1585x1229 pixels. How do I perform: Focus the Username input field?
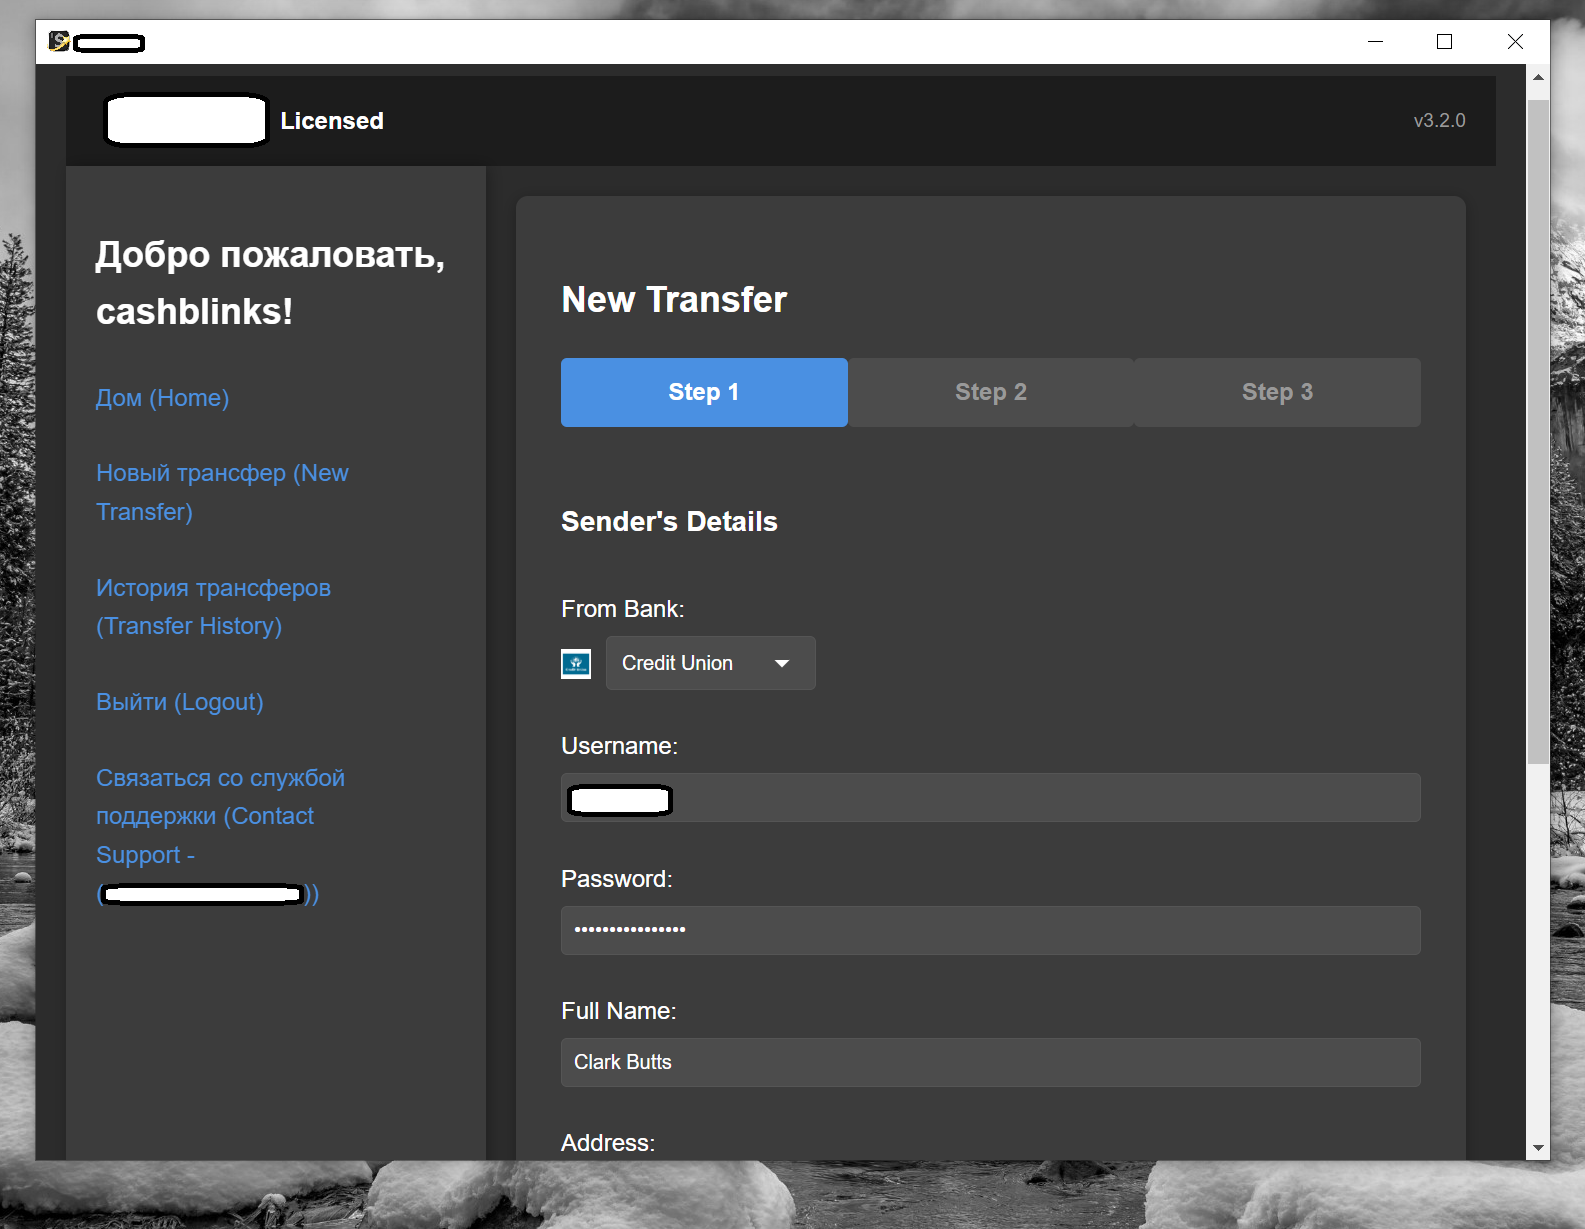pos(990,798)
